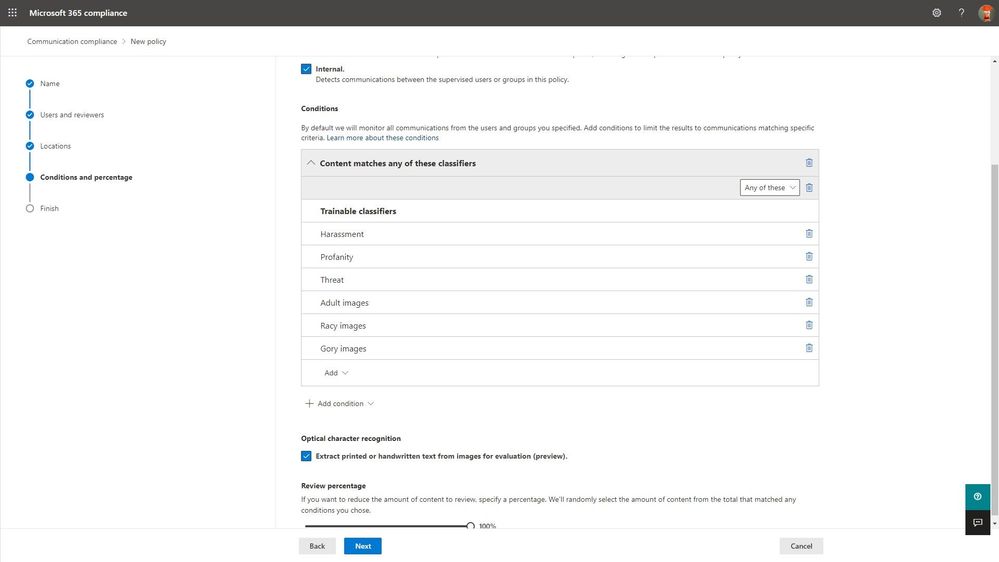Image resolution: width=999 pixels, height=562 pixels.
Task: Go to the Locations step
Action: point(55,146)
